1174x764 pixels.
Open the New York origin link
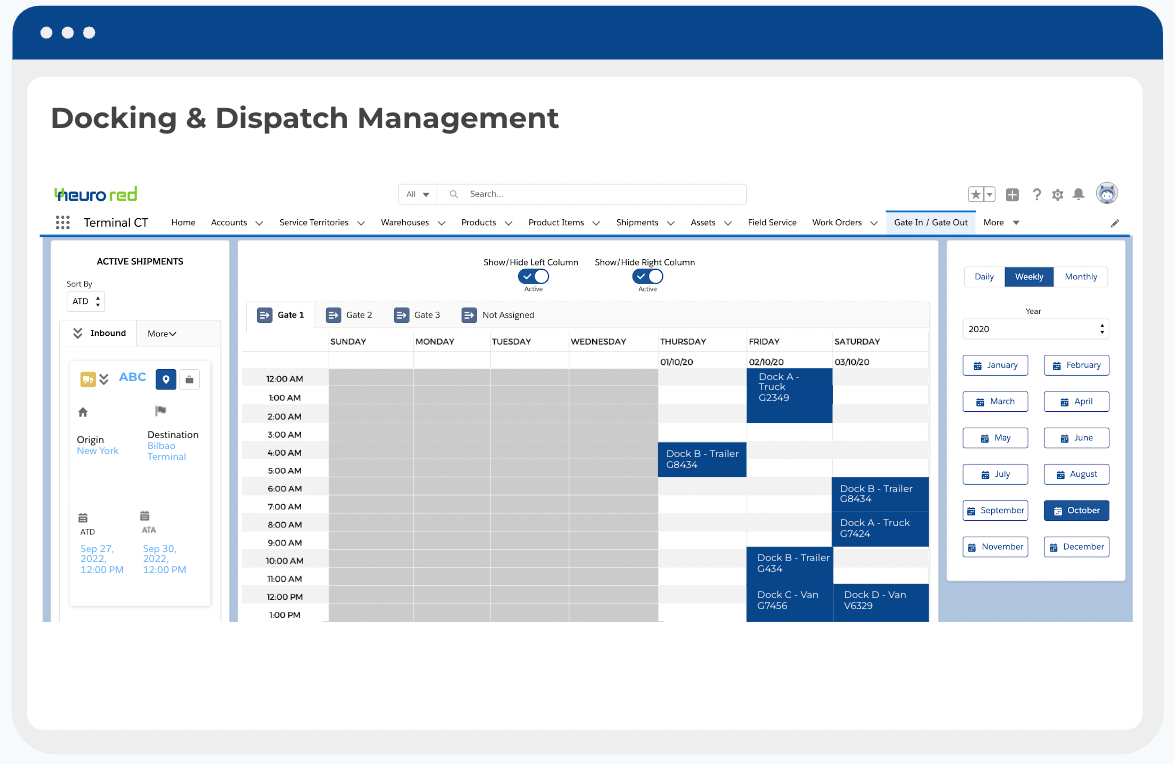97,450
